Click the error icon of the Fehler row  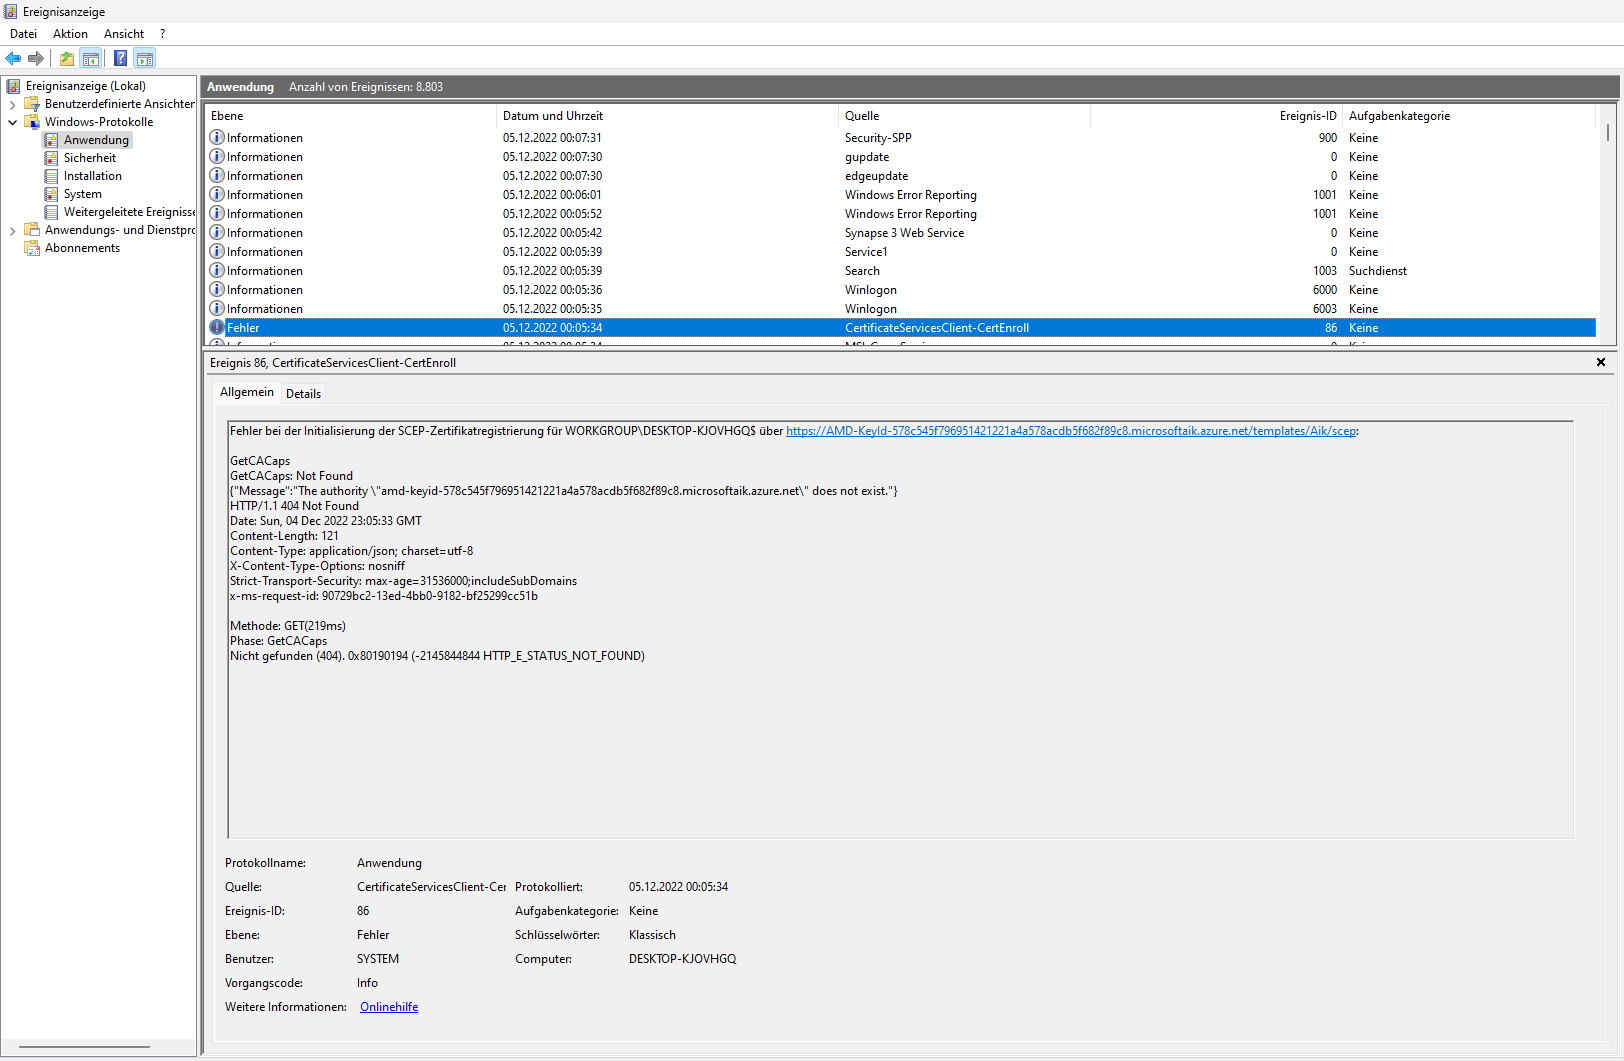[x=217, y=327]
